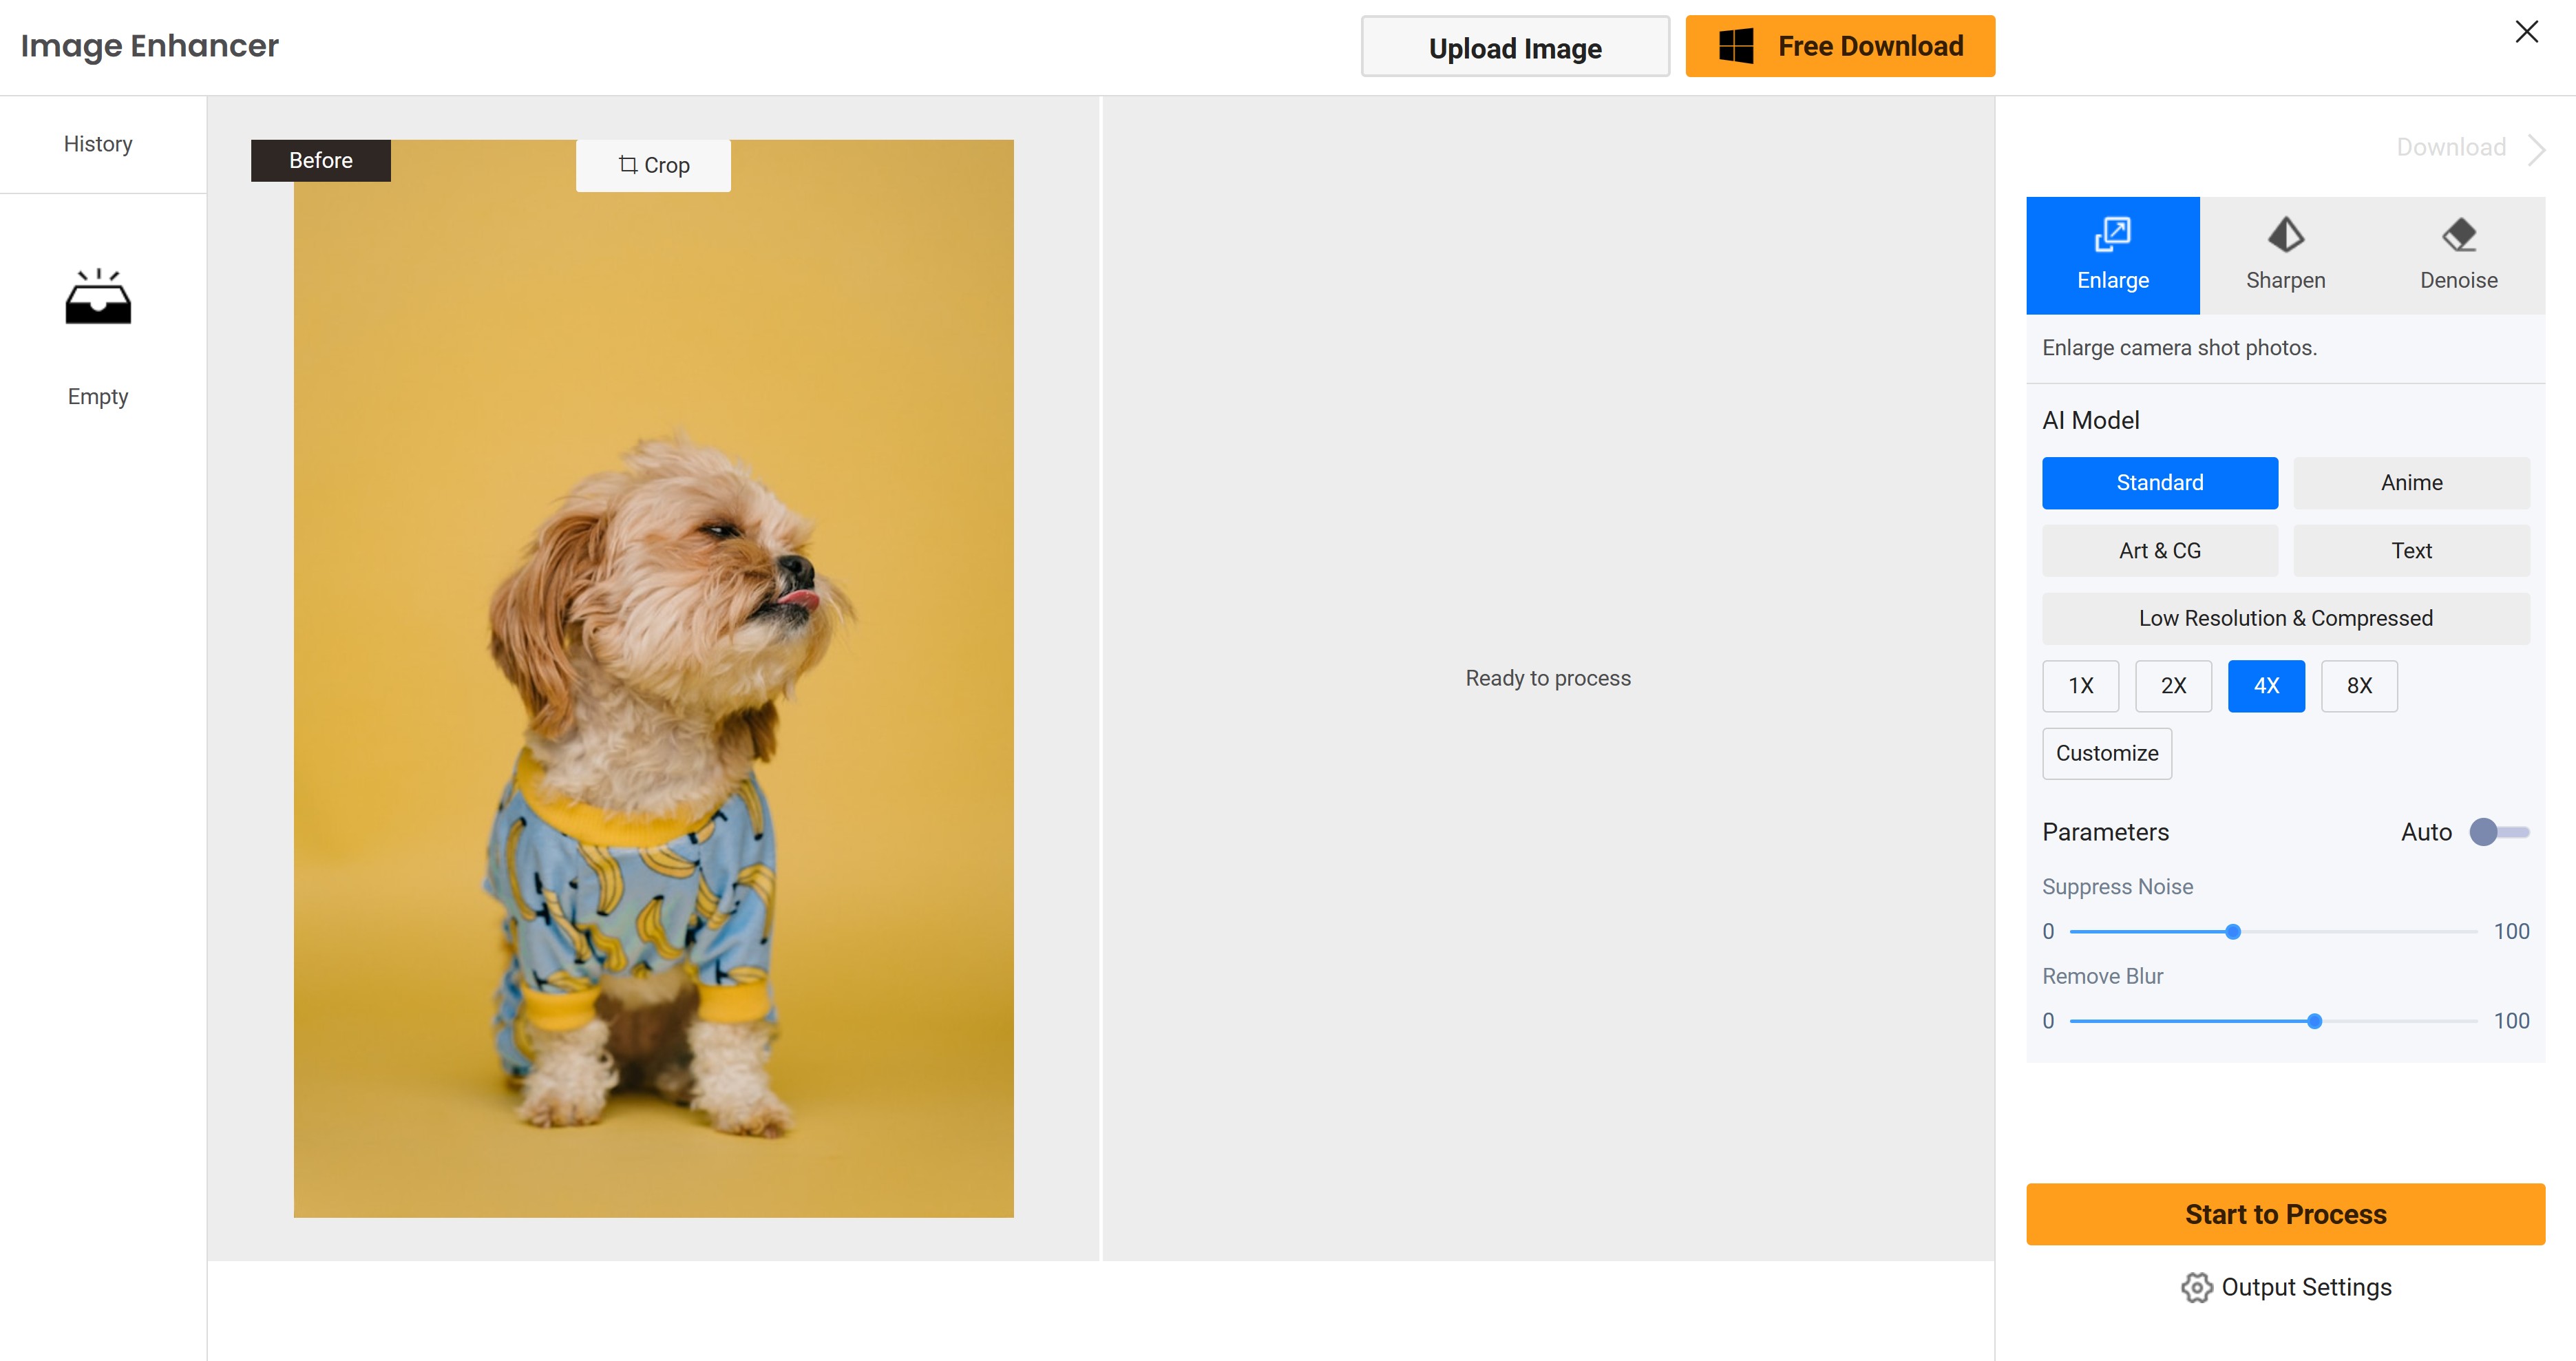Click the Start to Process button

[2285, 1213]
